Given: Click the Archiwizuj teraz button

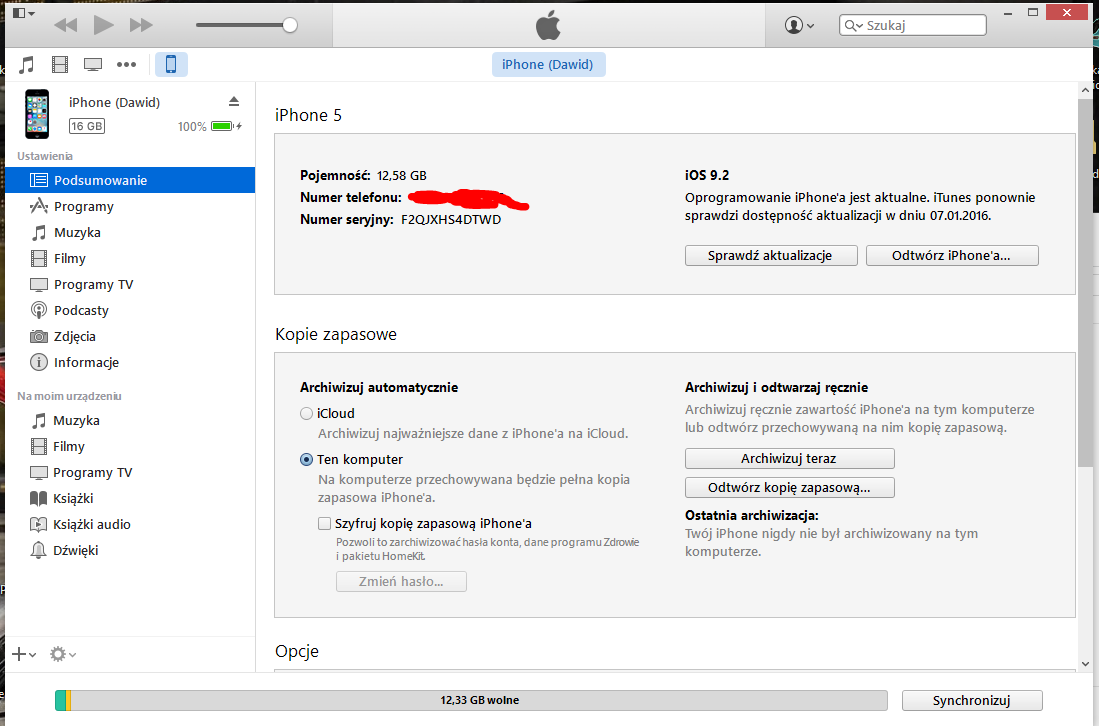Looking at the screenshot, I should pyautogui.click(x=789, y=458).
